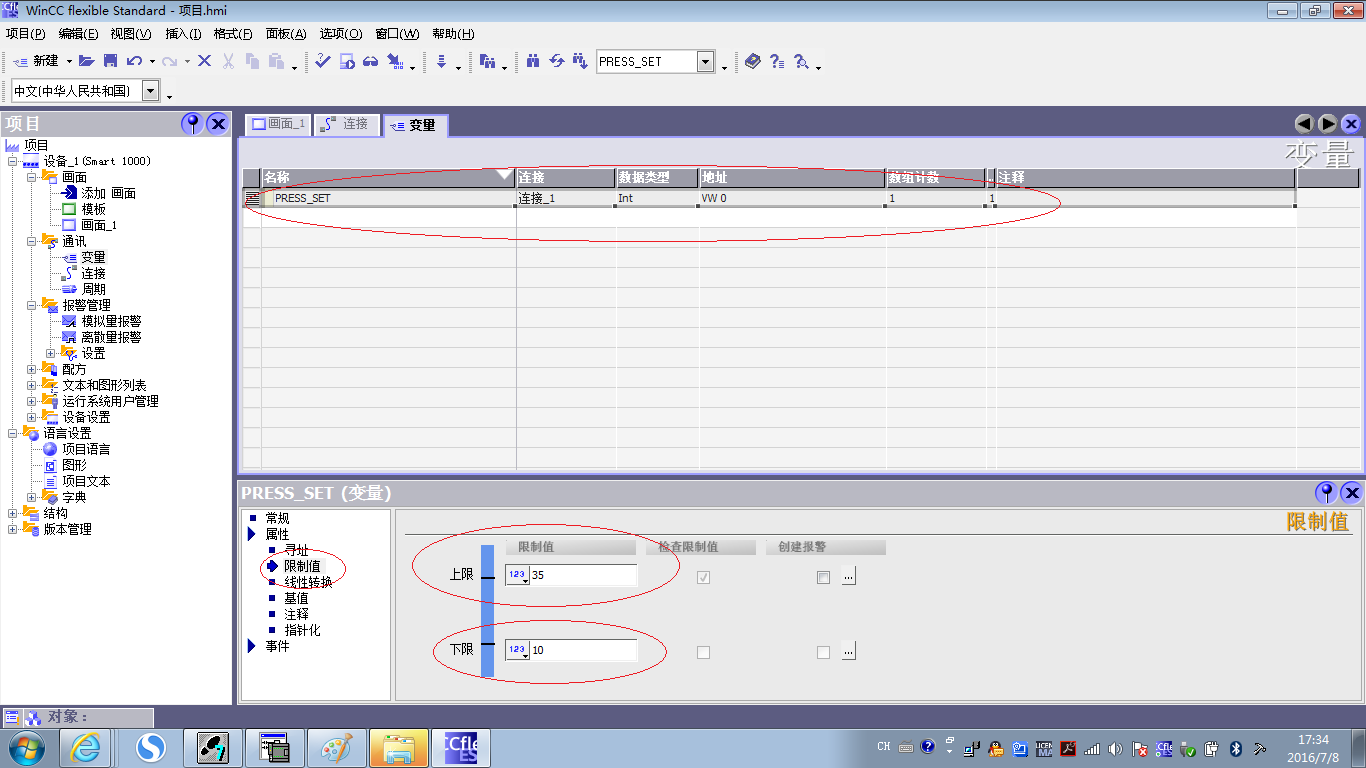Screen dimensions: 1366x768
Task: Click the question mark help icon
Action: (777, 61)
